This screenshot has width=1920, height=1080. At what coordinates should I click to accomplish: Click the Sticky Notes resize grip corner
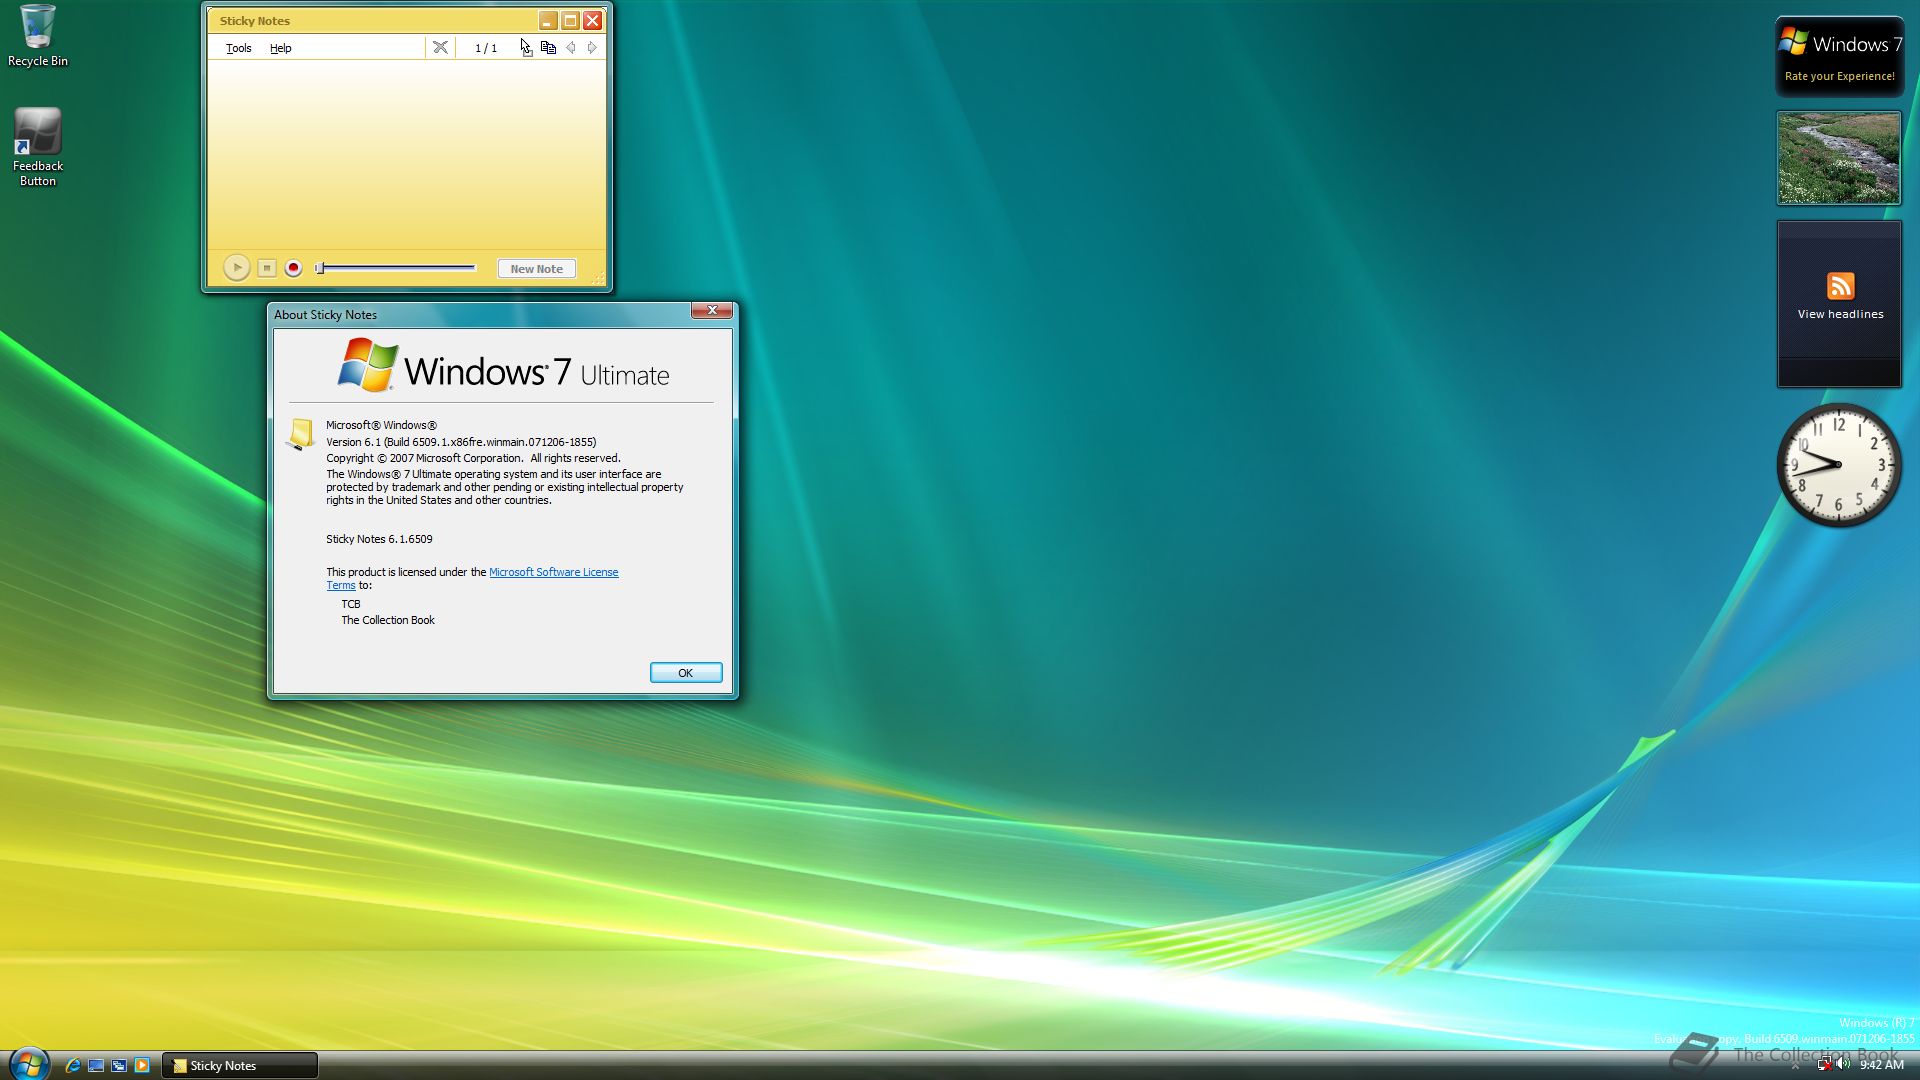click(598, 280)
